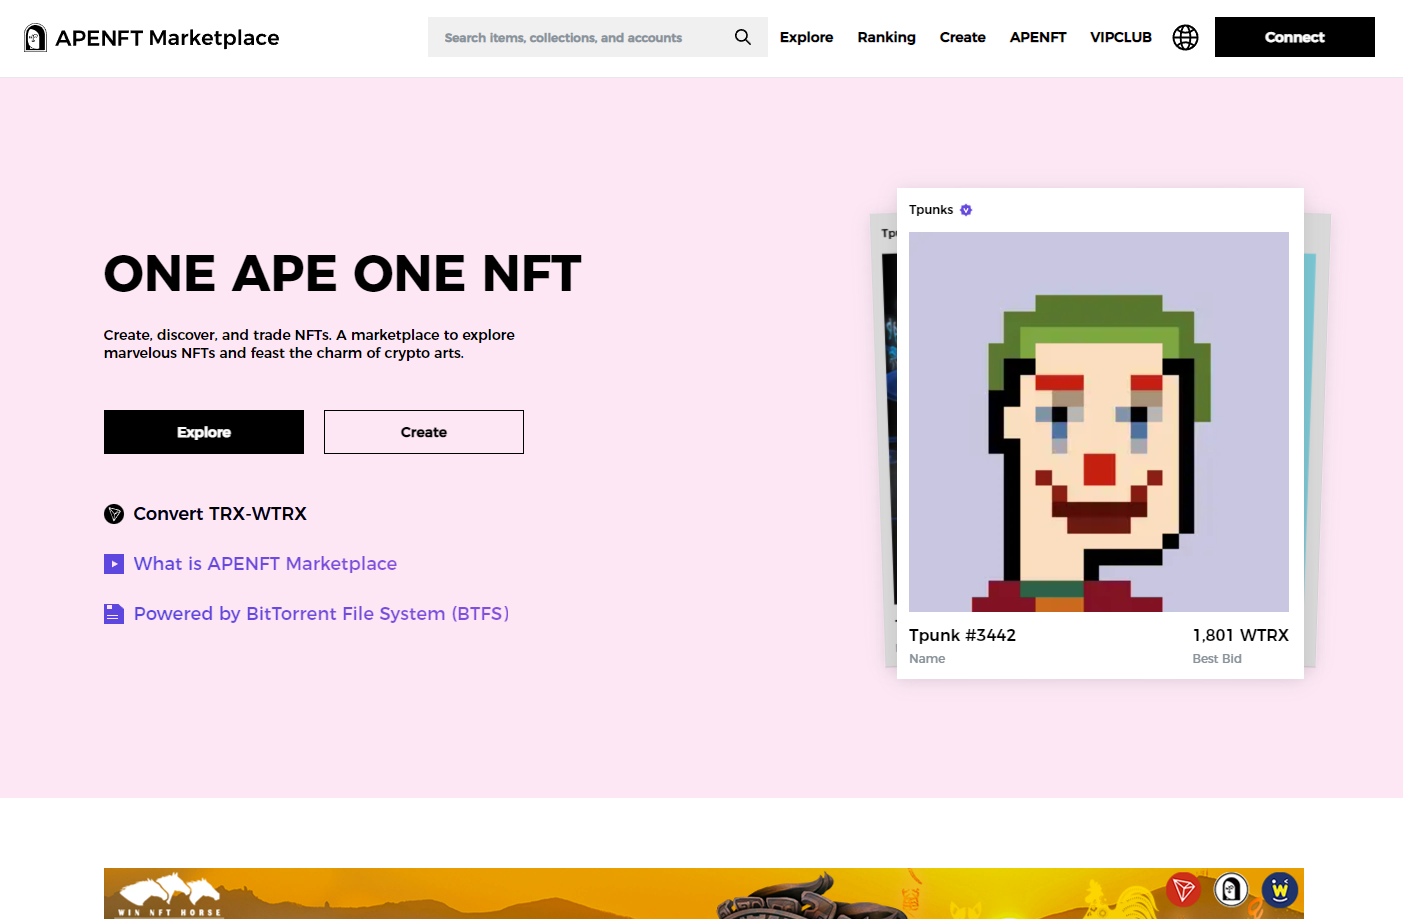Open the Tpunk #3442 NFT image
This screenshot has height=919, width=1403.
(1098, 421)
